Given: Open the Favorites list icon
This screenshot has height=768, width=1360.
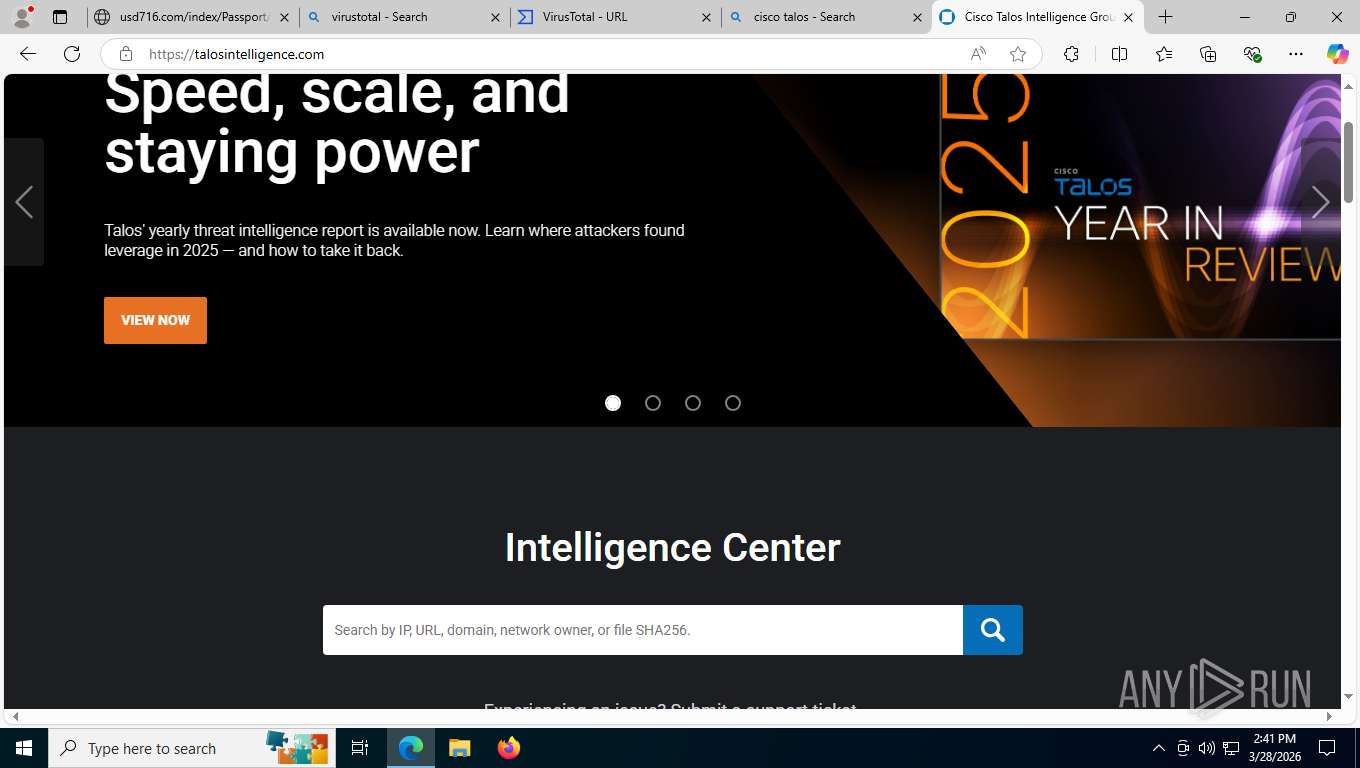Looking at the screenshot, I should 1164,54.
